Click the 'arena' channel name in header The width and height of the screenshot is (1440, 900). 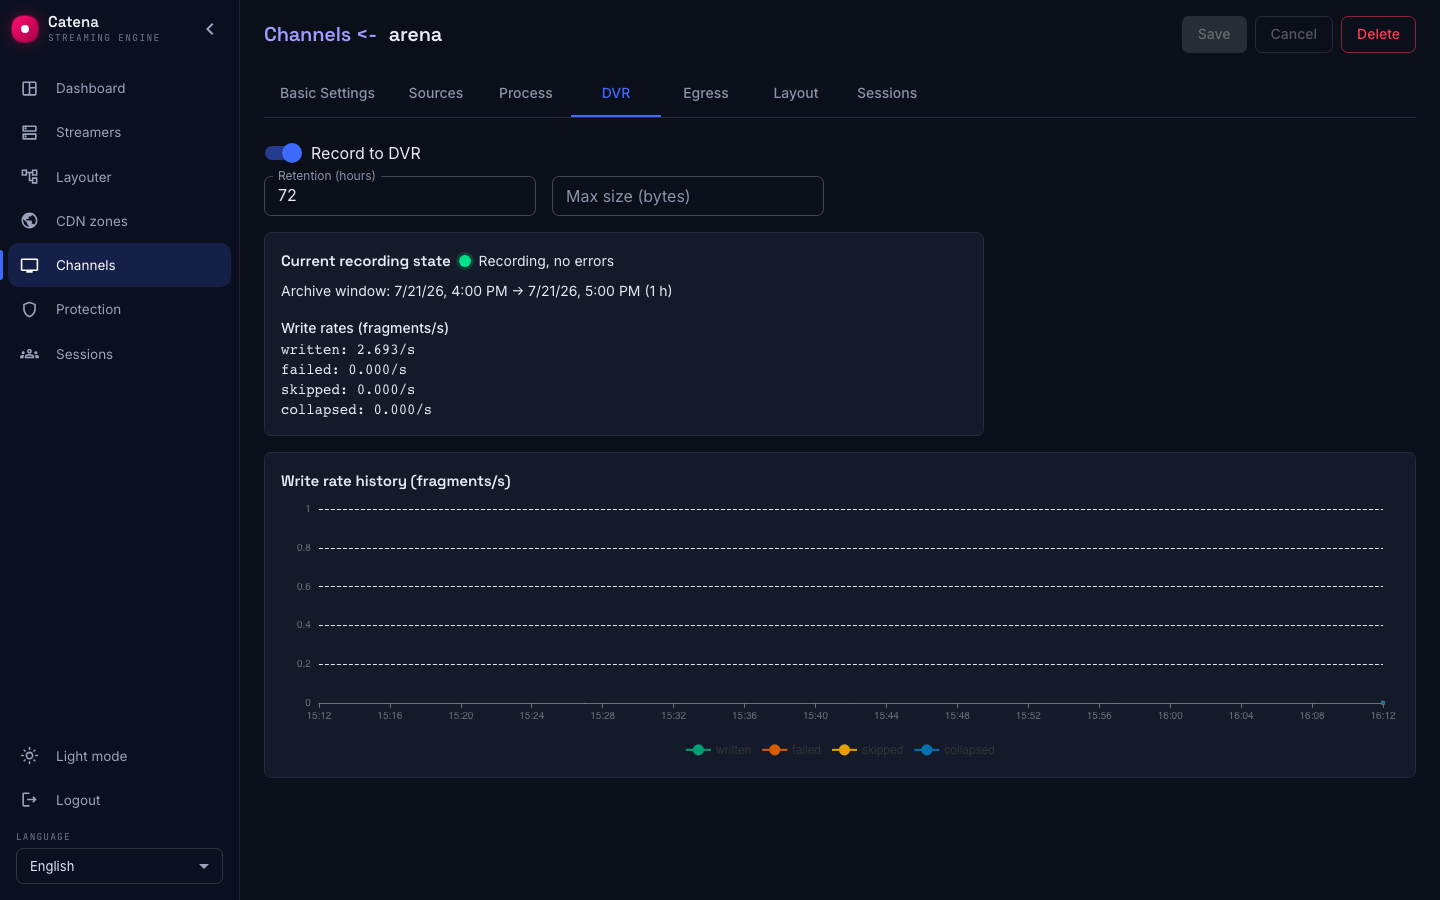(x=415, y=34)
